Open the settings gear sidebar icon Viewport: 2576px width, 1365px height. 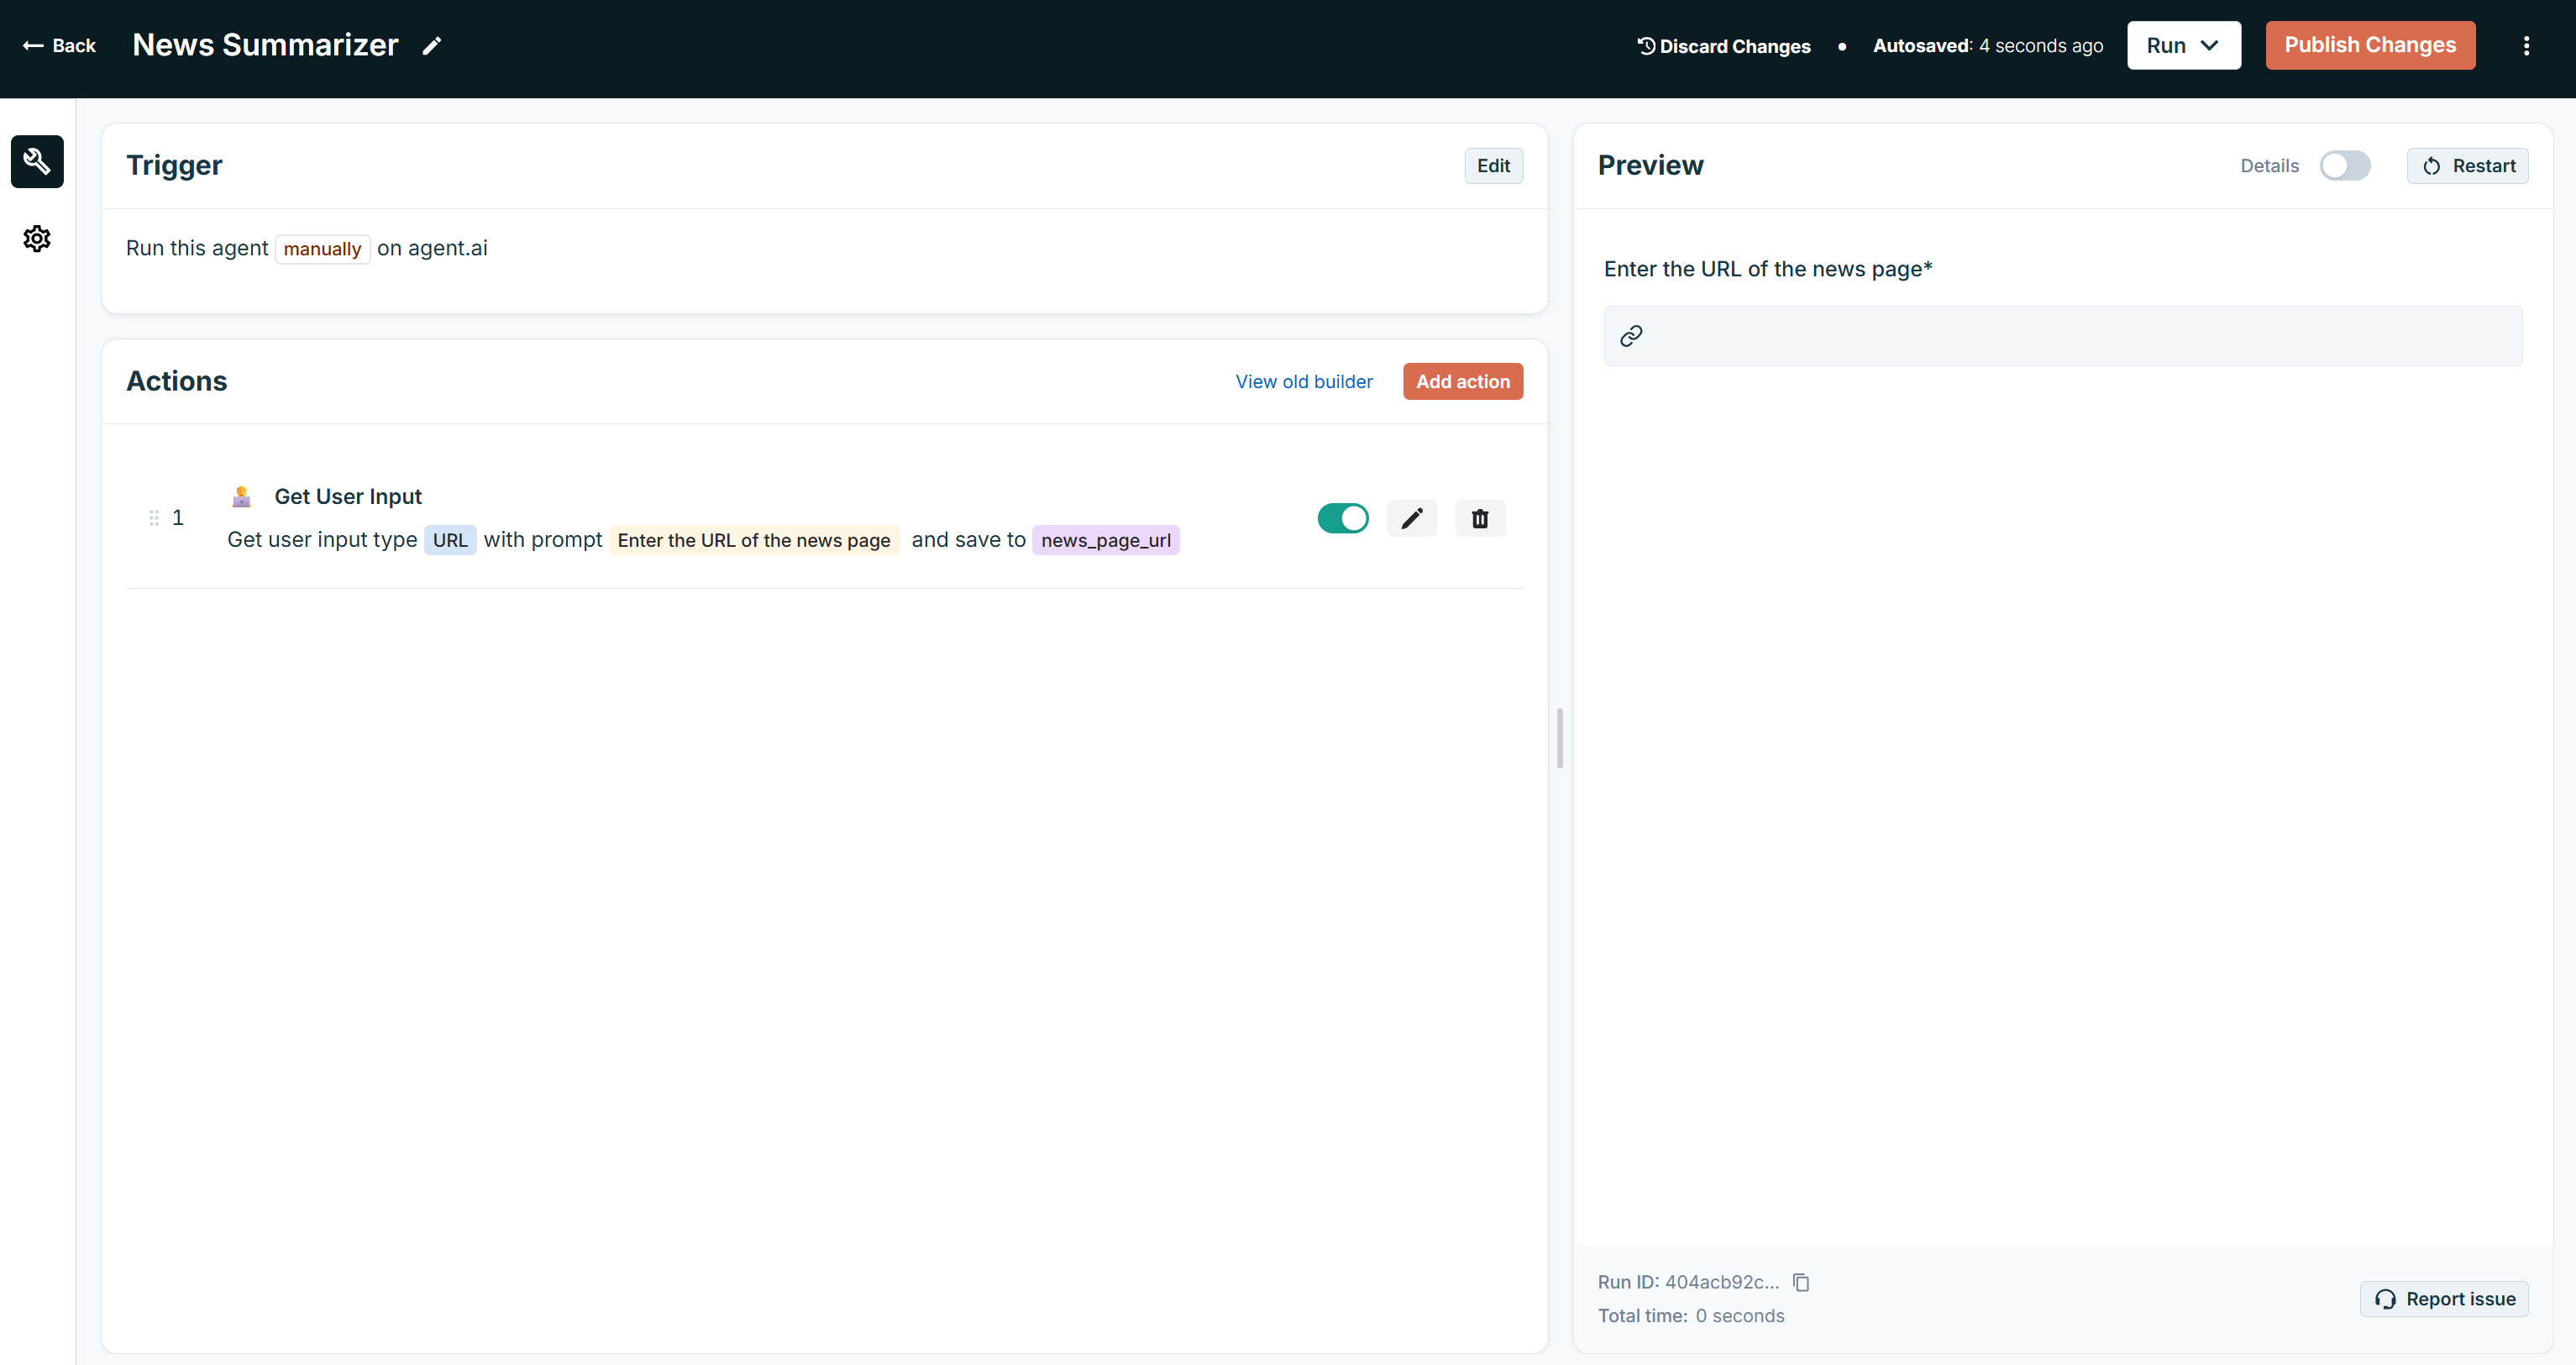pos(37,239)
